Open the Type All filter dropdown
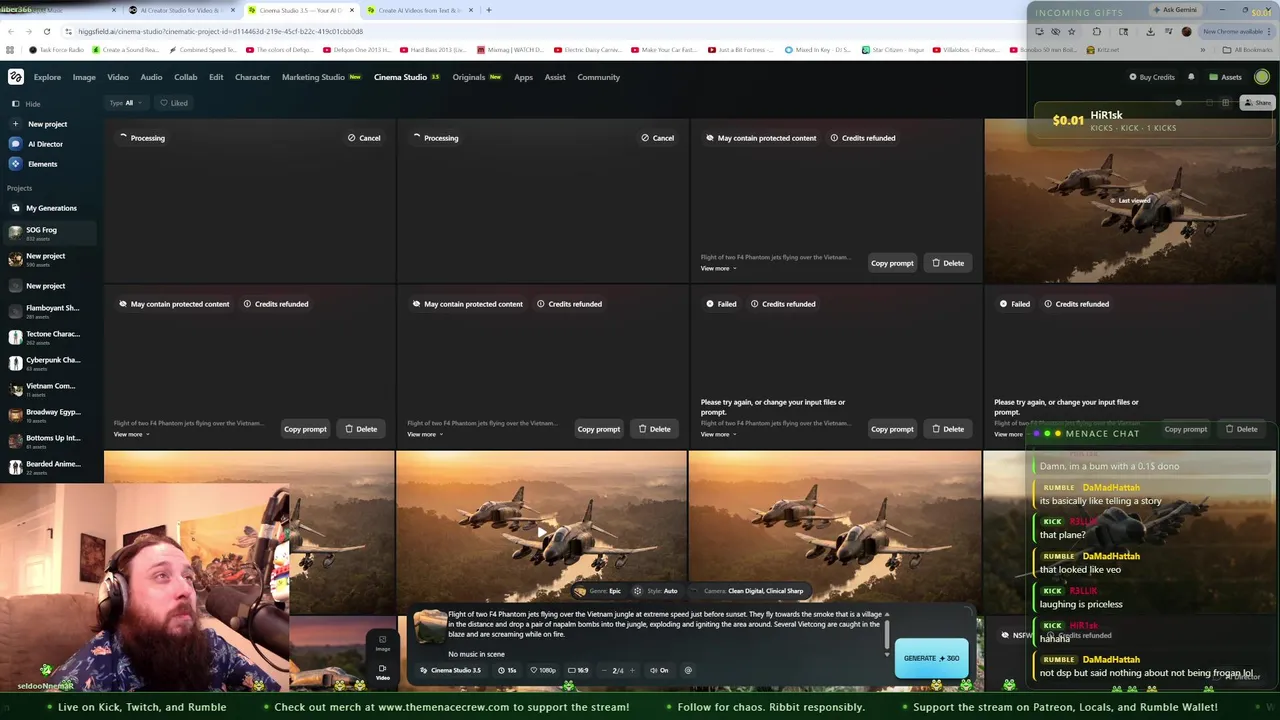Screen dimensions: 1280x720 tap(125, 103)
